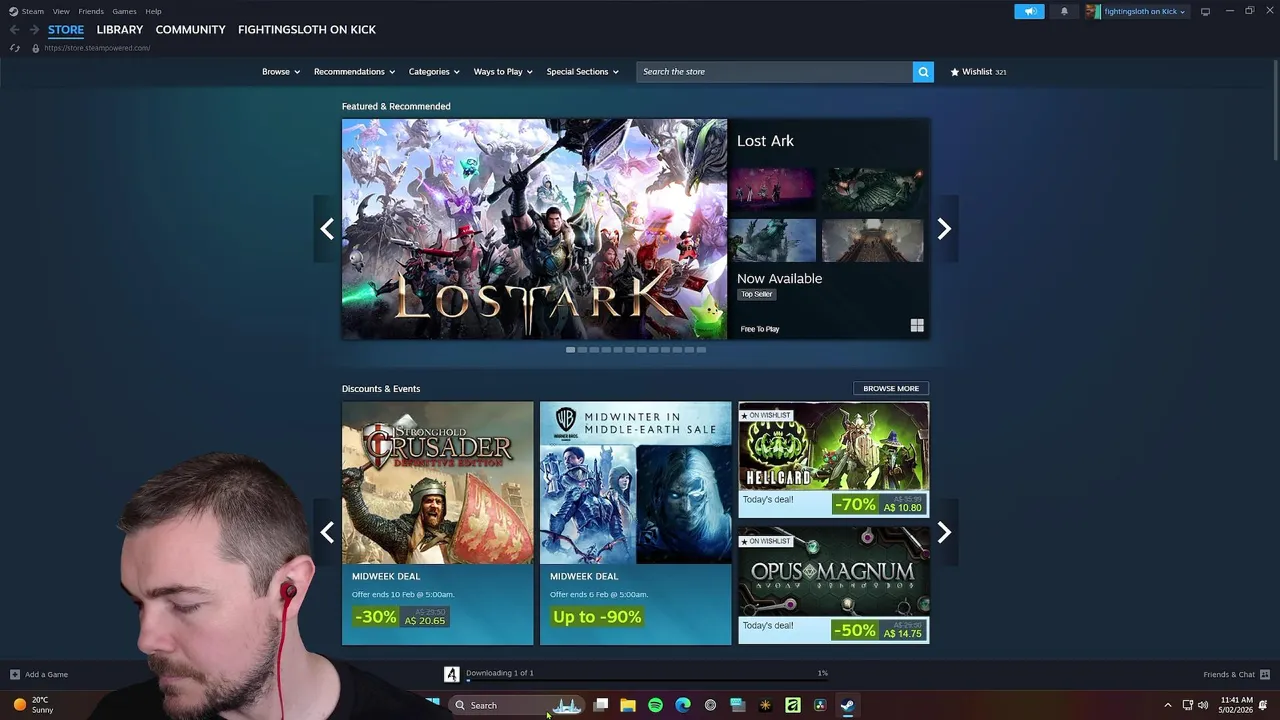Open the Wishlist link
Viewport: 1280px width, 720px height.
click(978, 71)
